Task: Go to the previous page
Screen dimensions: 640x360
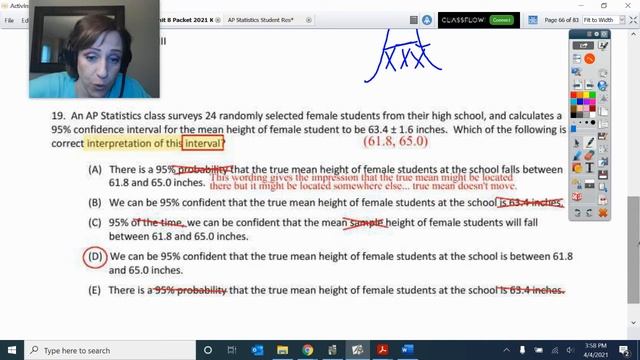Action: (577, 86)
